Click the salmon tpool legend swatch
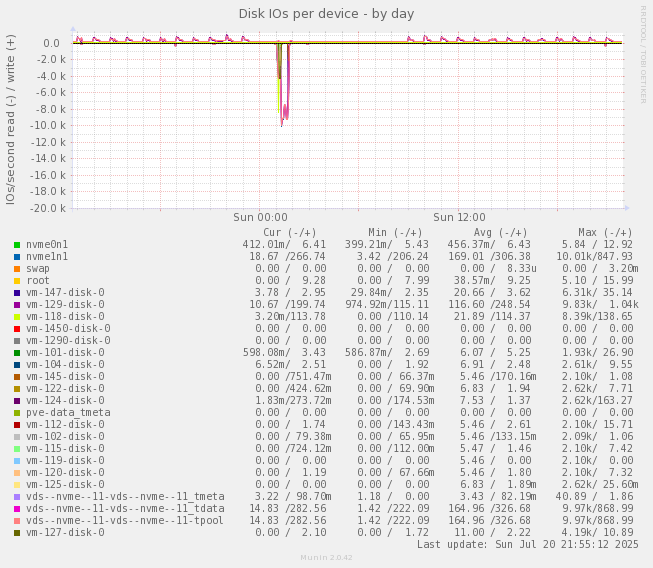This screenshot has width=653, height=568. point(17,521)
